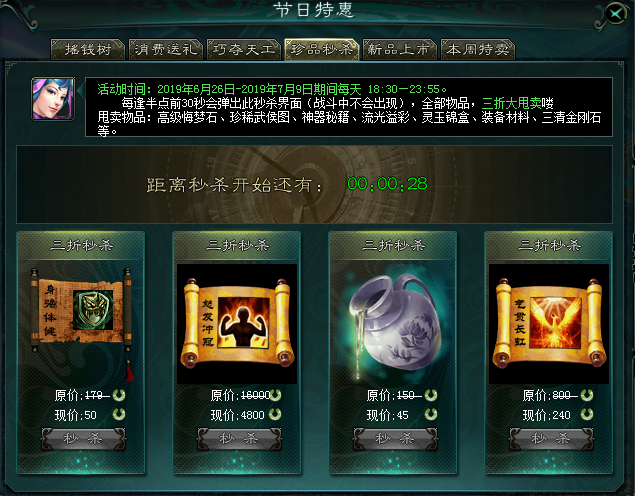Click 秒杀 button for 身强体健 scroll
This screenshot has width=635, height=496.
pyautogui.click(x=83, y=439)
